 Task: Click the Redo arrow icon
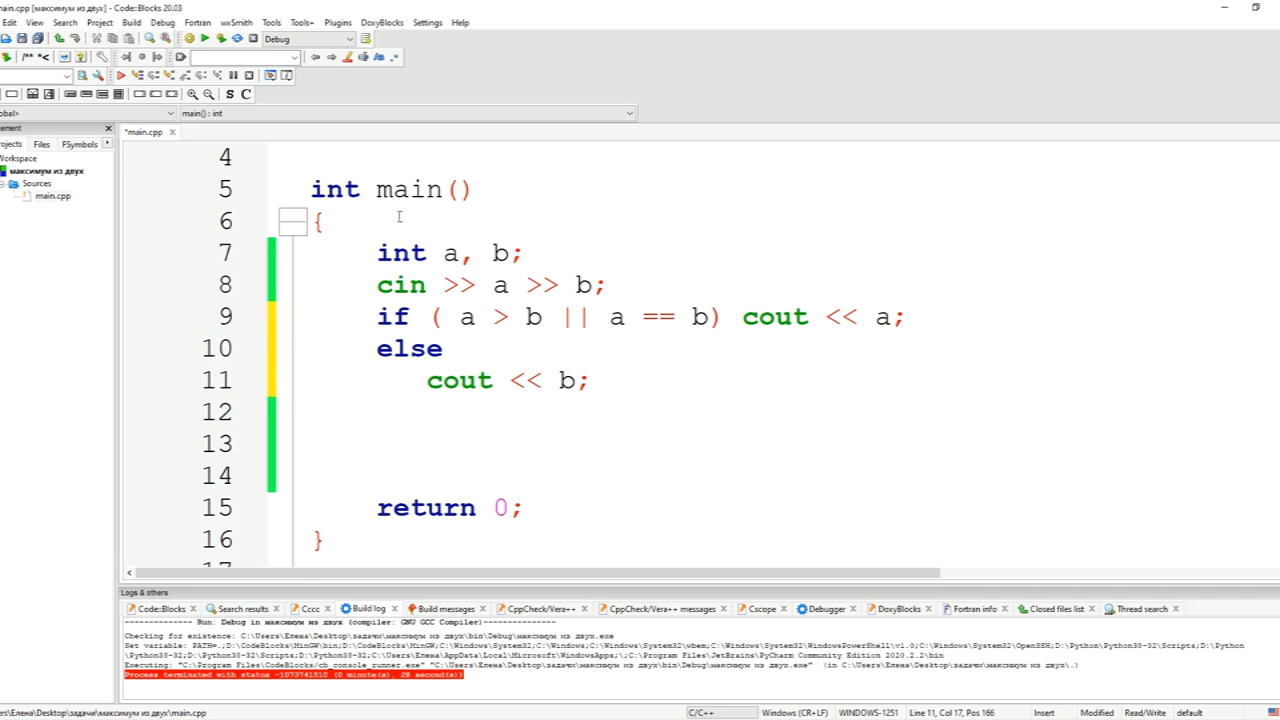click(x=75, y=38)
